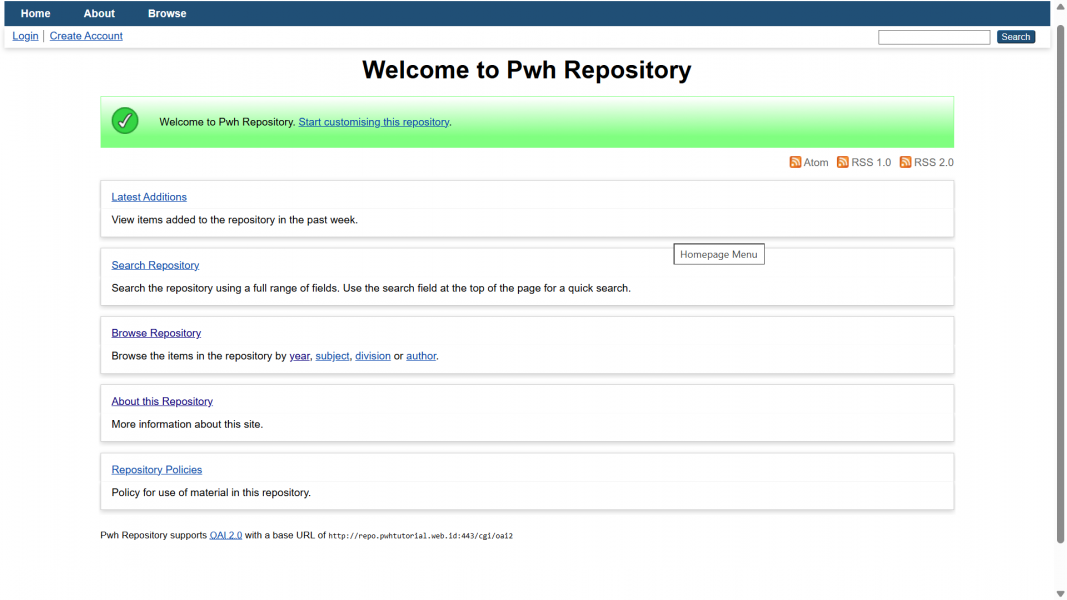Focus the quick search text field
Viewport: 1067px width, 600px height.
(933, 37)
